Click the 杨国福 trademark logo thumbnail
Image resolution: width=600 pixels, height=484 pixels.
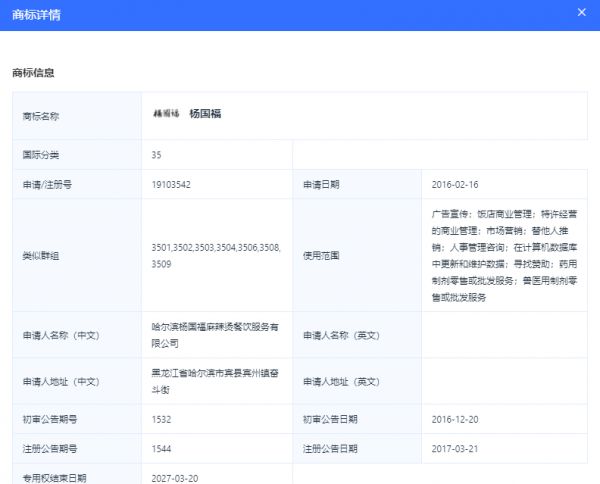[166, 114]
